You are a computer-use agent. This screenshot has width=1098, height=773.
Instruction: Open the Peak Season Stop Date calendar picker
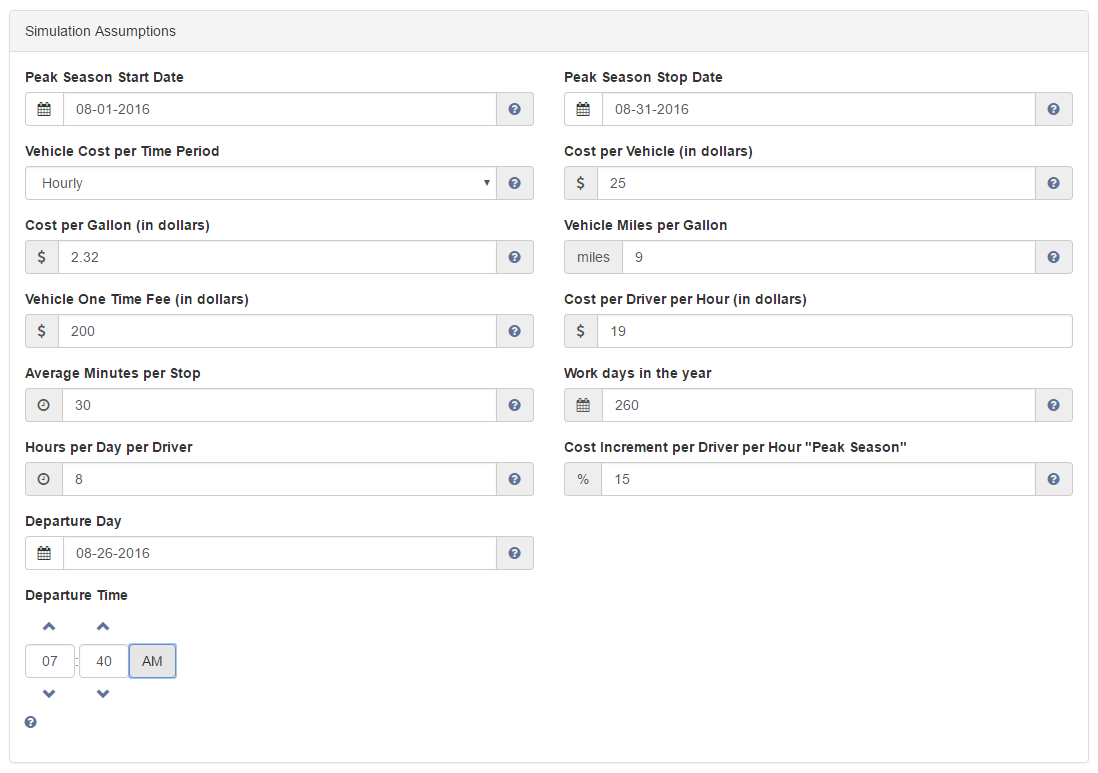(583, 109)
